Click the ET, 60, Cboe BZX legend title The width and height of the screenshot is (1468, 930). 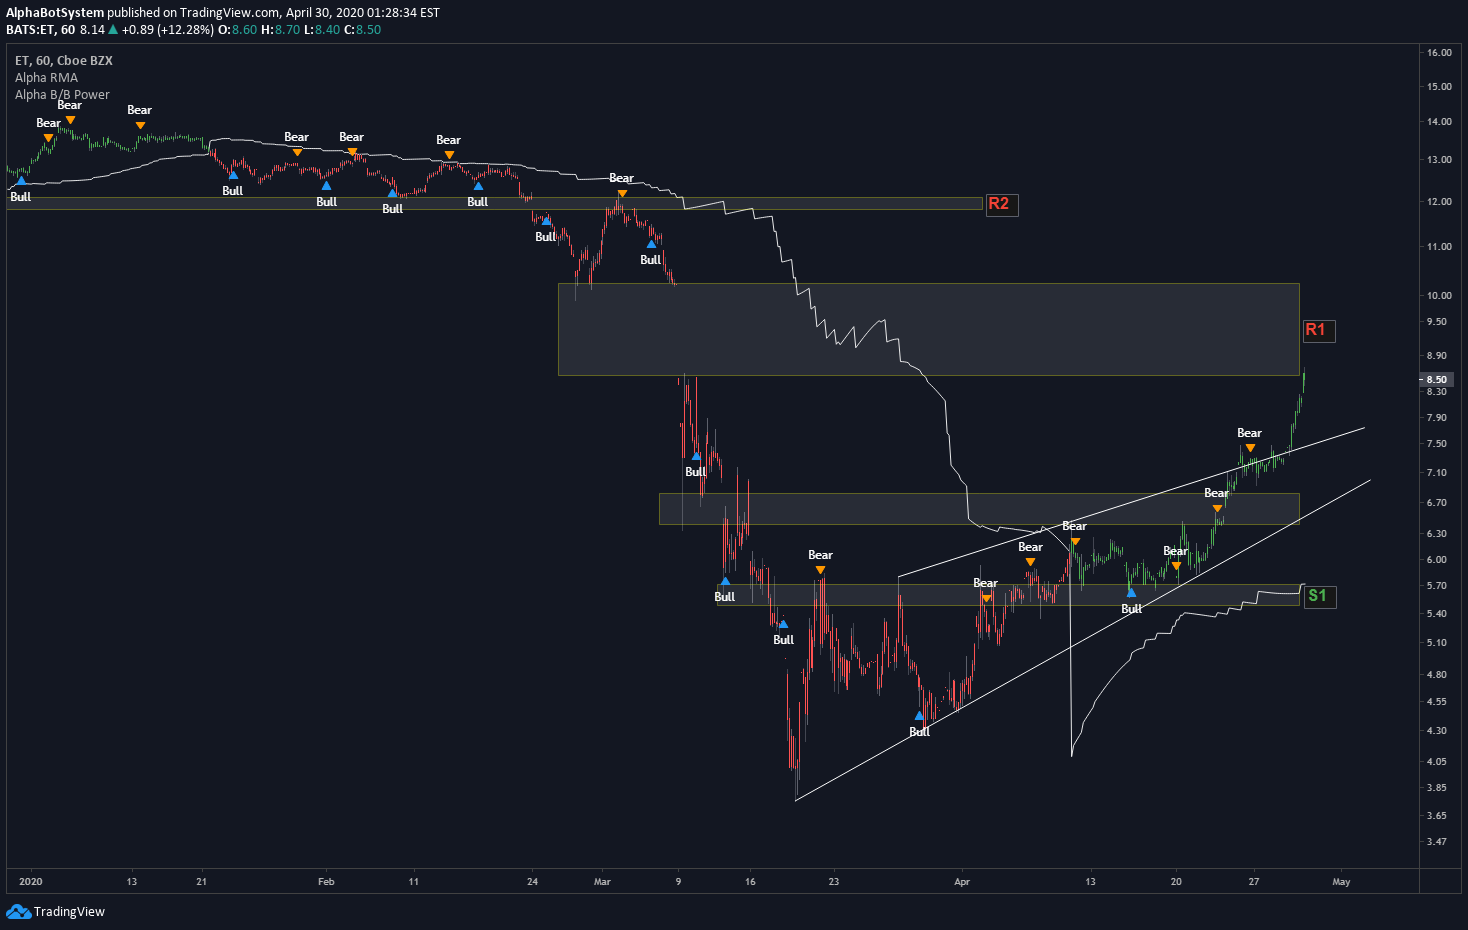[64, 61]
